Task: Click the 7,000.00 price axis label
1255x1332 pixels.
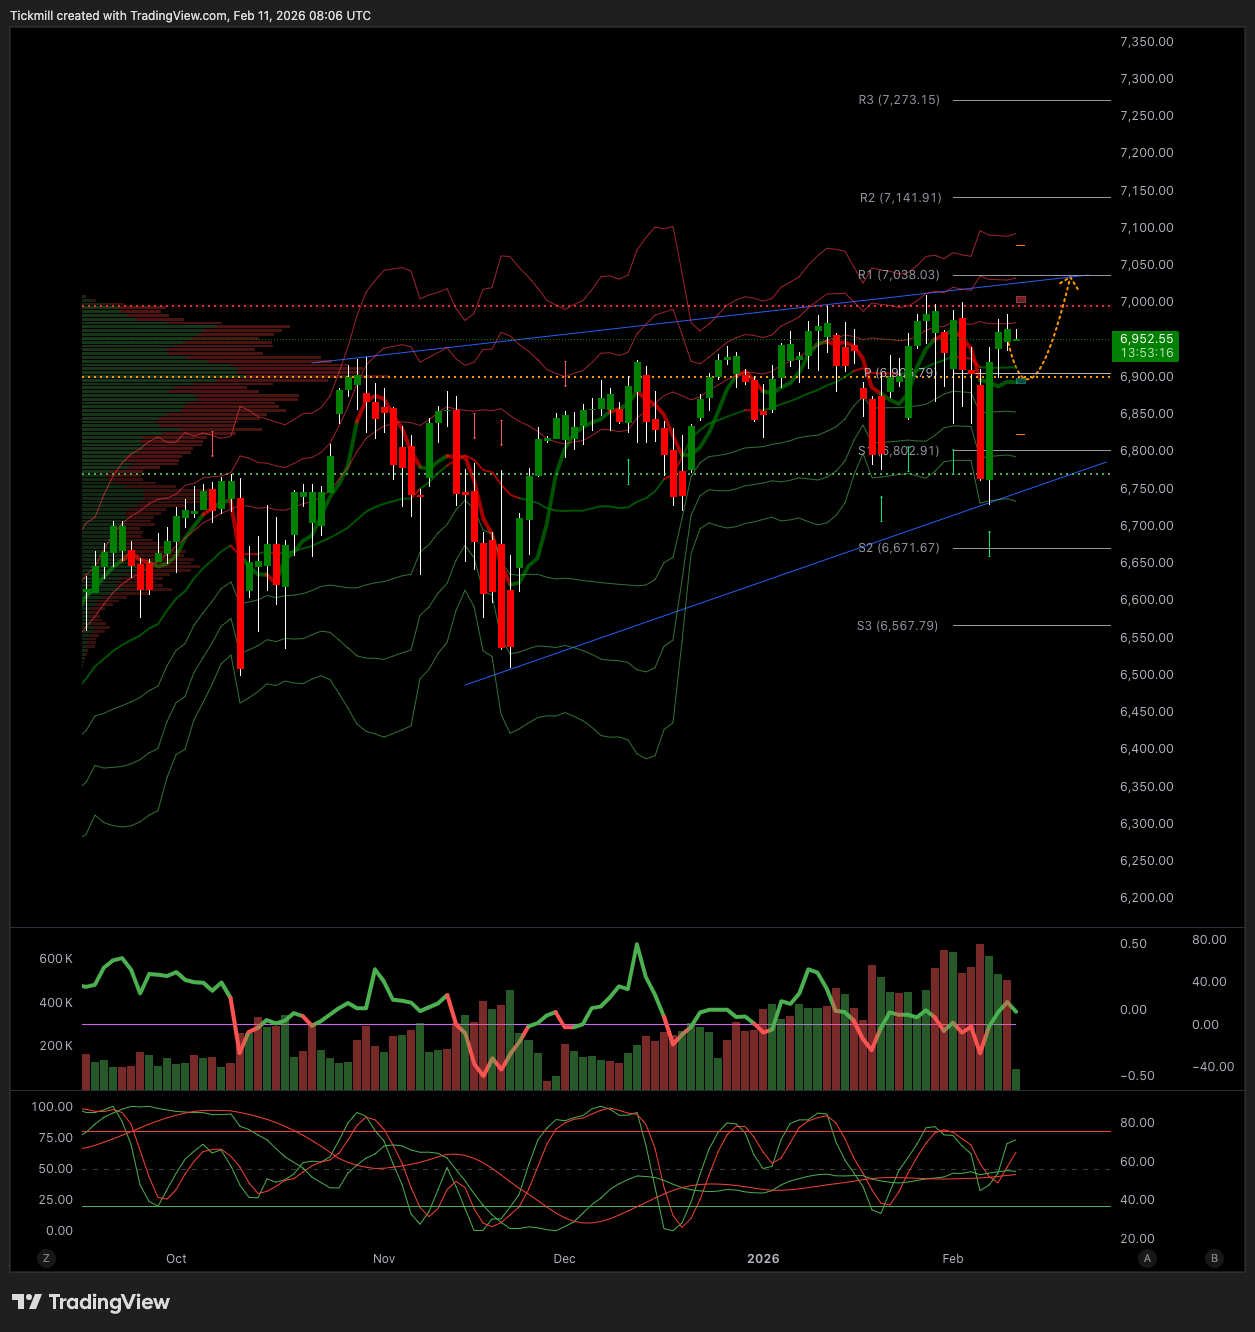Action: 1146,302
